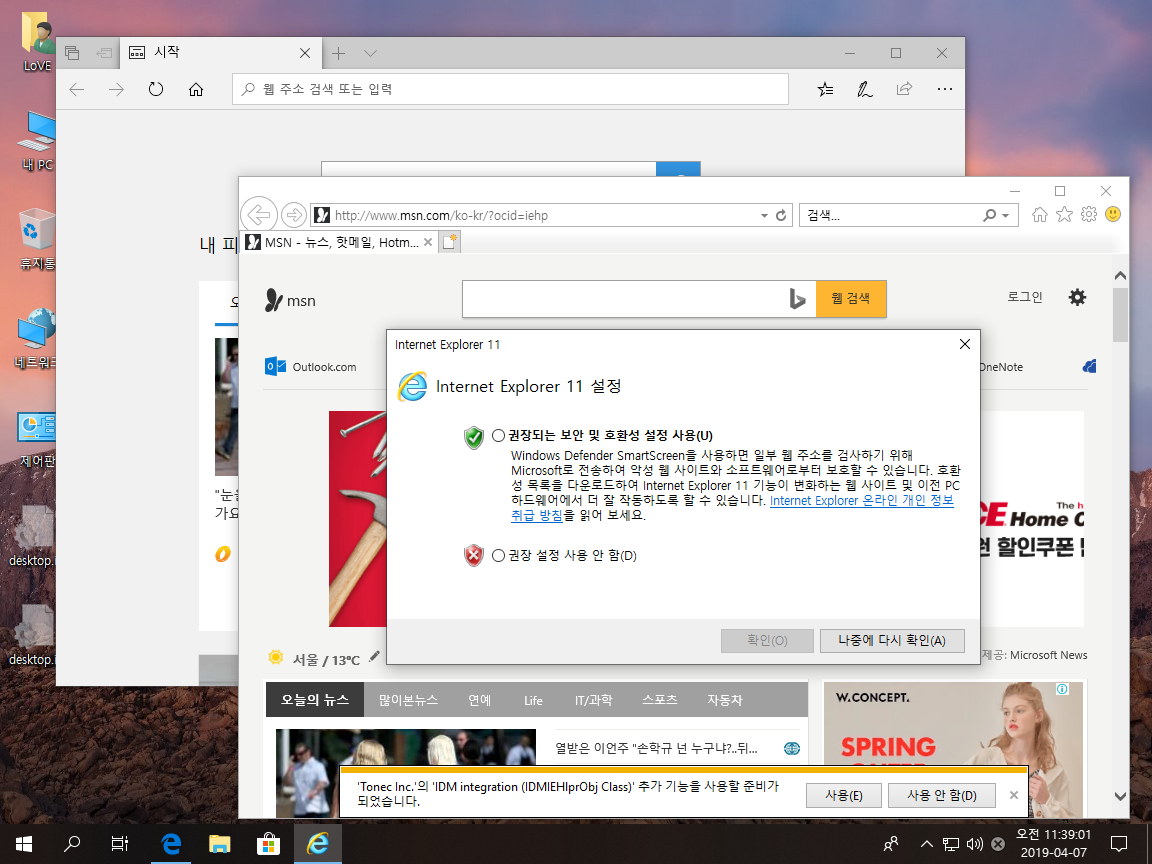1152x864 pixels.
Task: Click Edge forward arrow
Action: (x=116, y=90)
